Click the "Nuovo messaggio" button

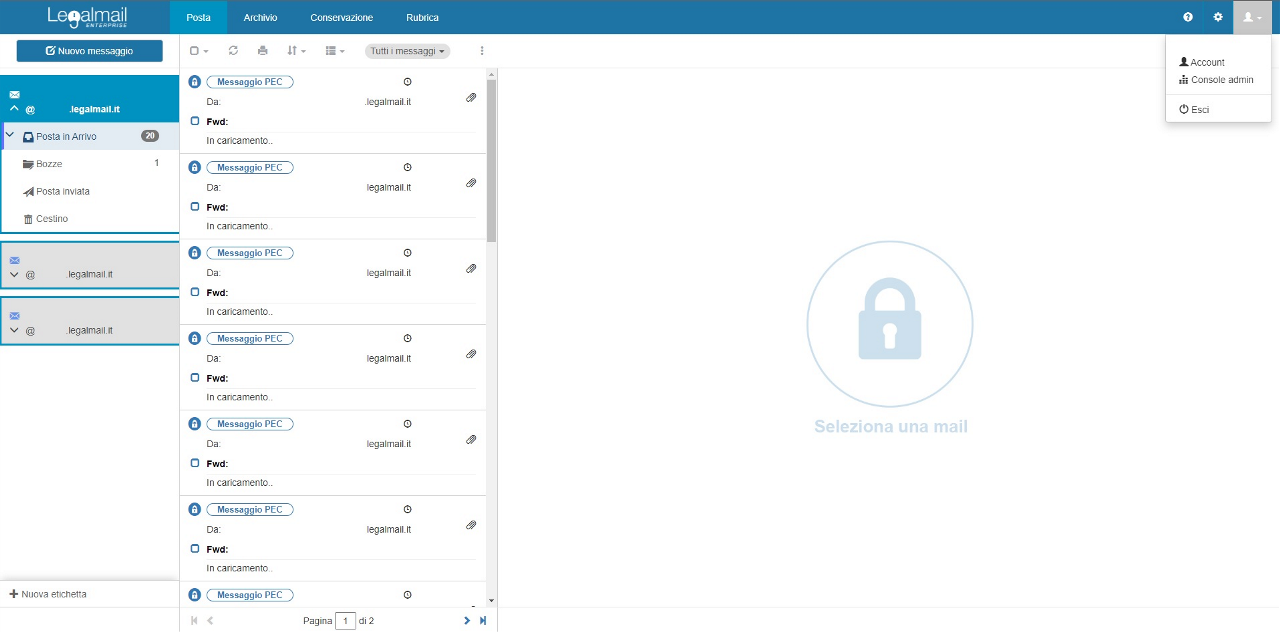pos(89,51)
